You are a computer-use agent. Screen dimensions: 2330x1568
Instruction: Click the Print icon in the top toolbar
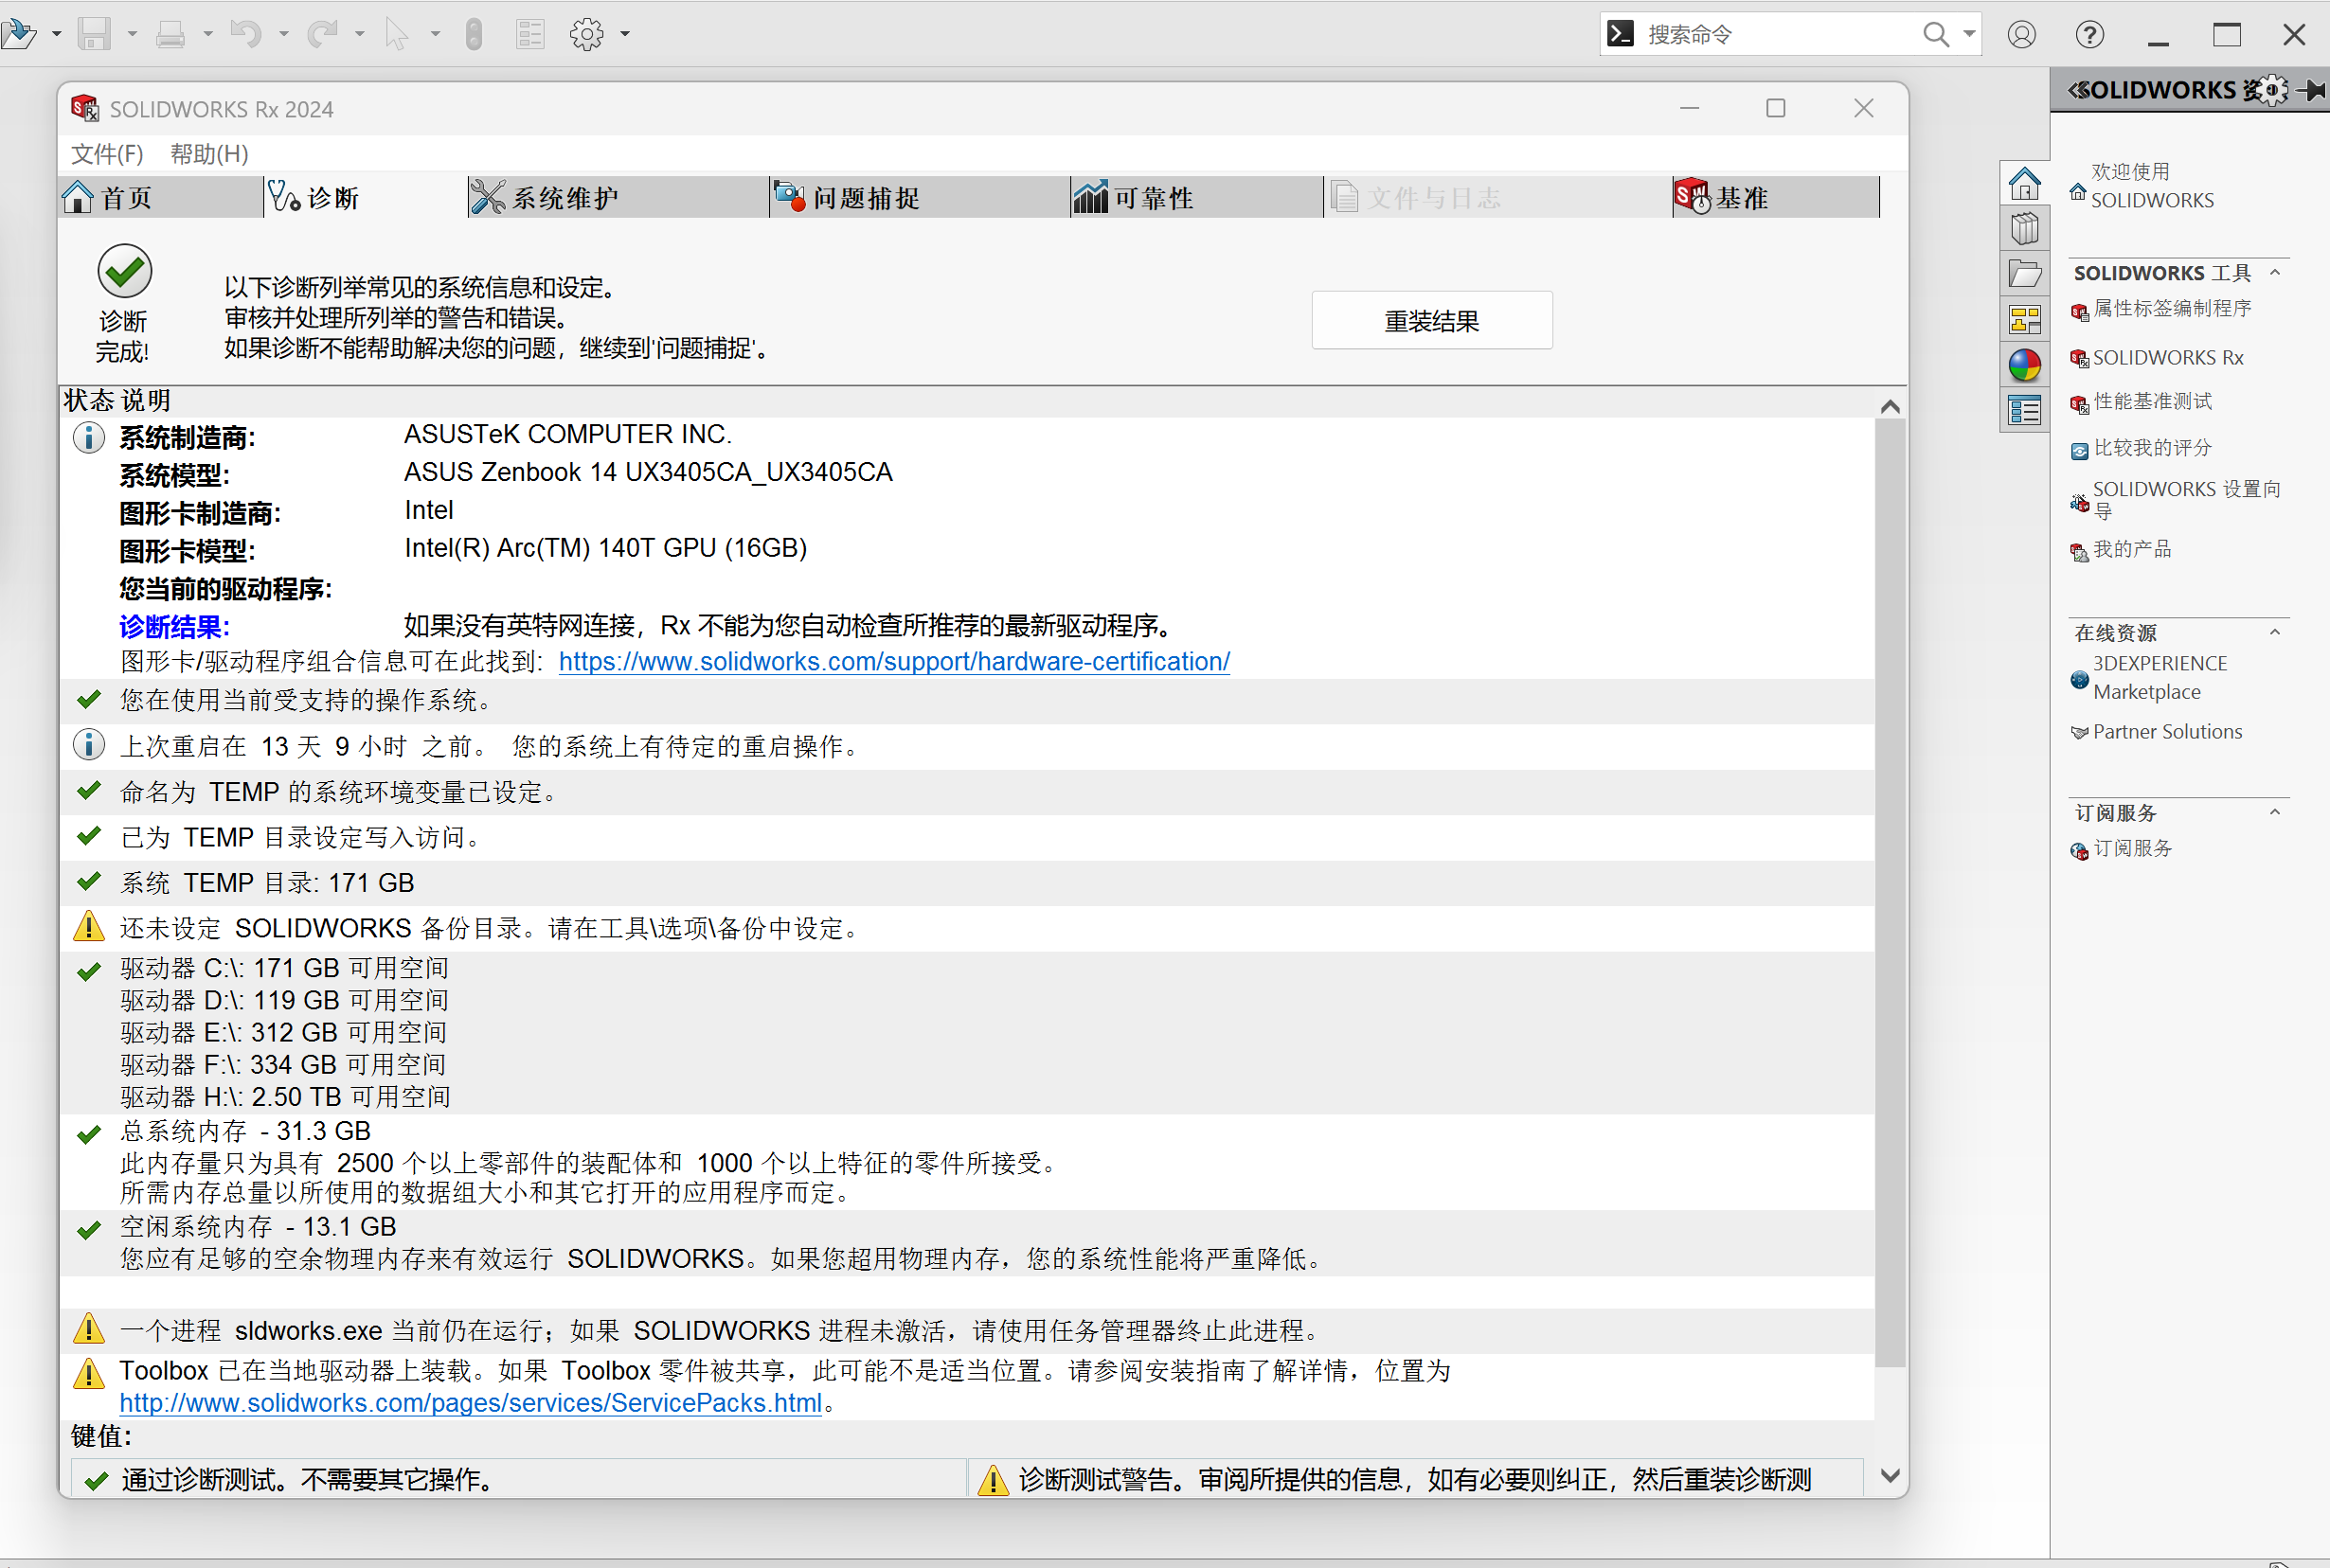(x=171, y=35)
